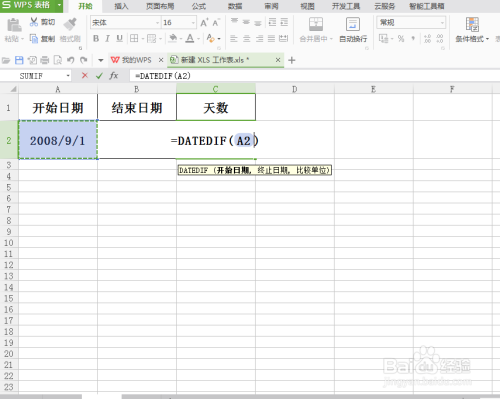Click the fill color paint bucket

point(173,38)
